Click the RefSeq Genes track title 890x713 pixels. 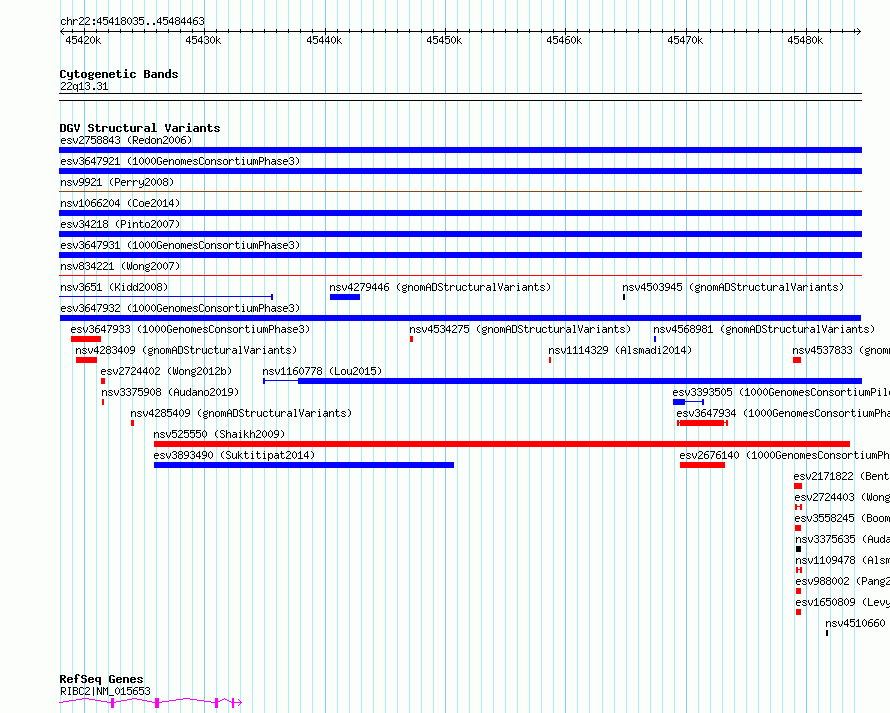[101, 679]
